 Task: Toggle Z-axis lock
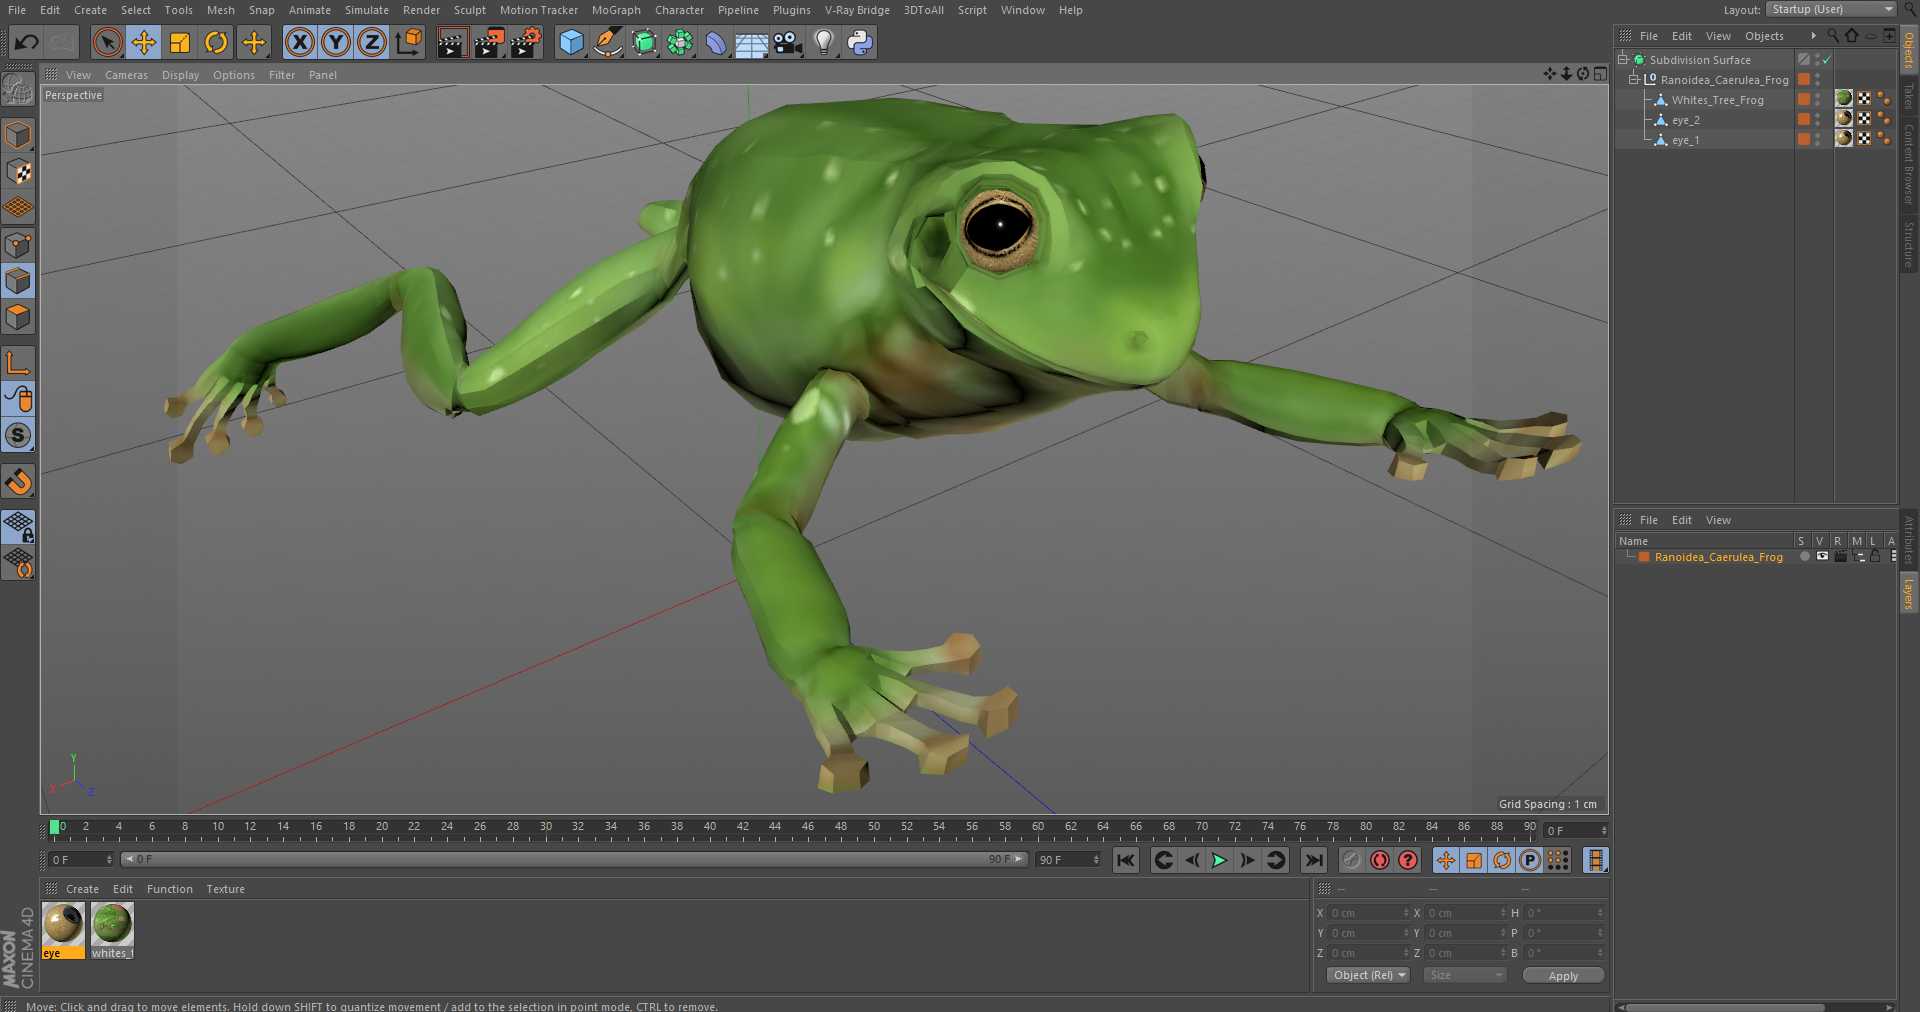tap(371, 42)
